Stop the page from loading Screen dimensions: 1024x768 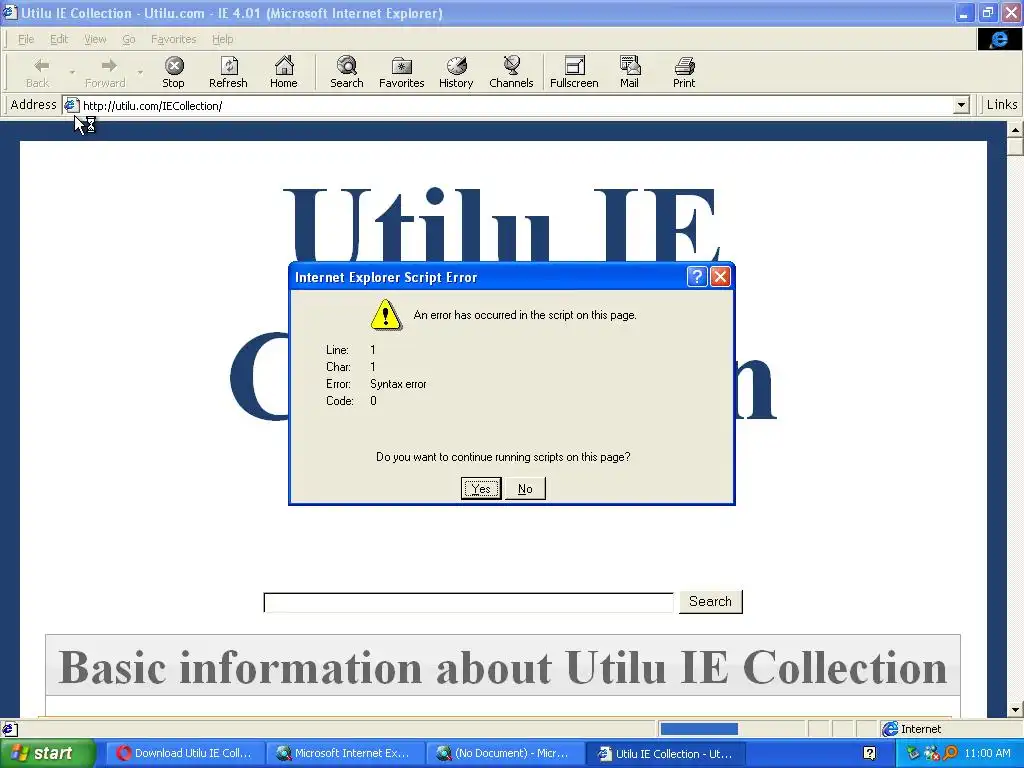(173, 72)
